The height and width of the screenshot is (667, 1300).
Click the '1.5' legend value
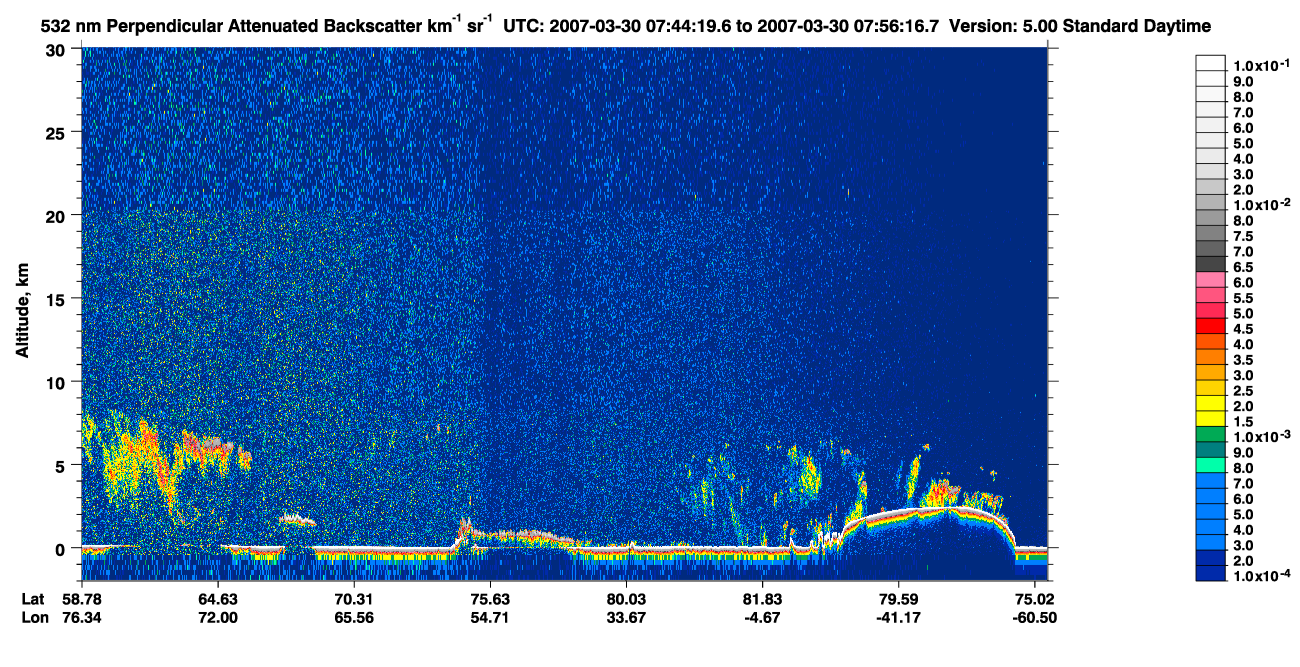tap(1243, 422)
